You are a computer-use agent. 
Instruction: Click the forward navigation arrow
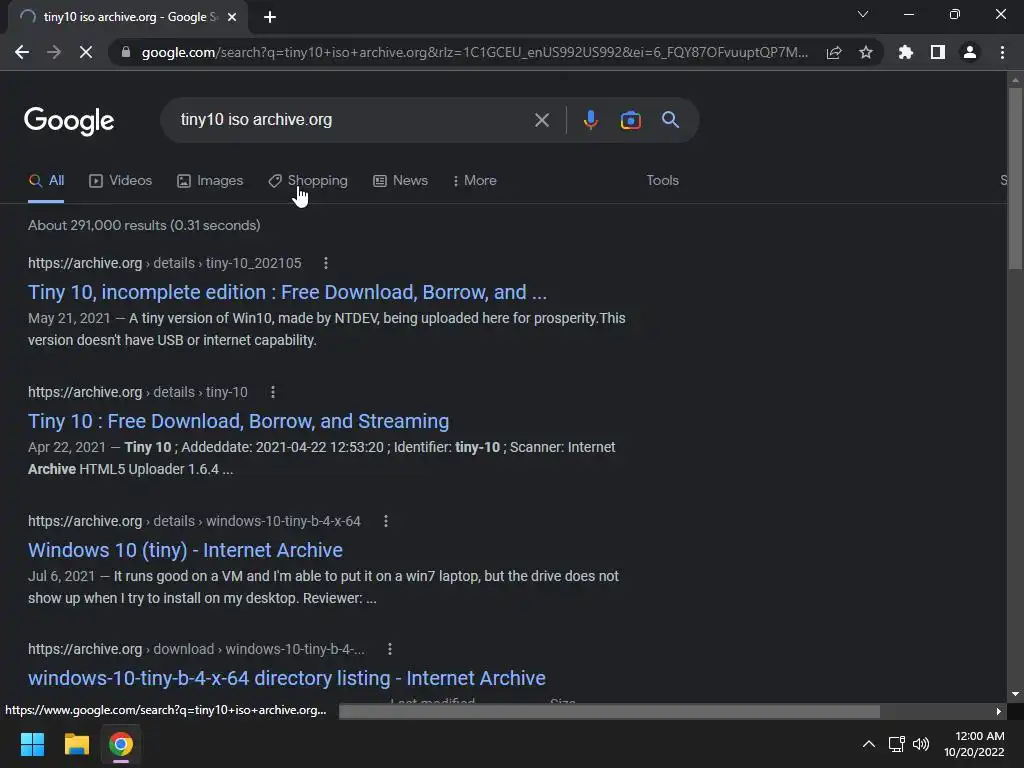tap(54, 52)
